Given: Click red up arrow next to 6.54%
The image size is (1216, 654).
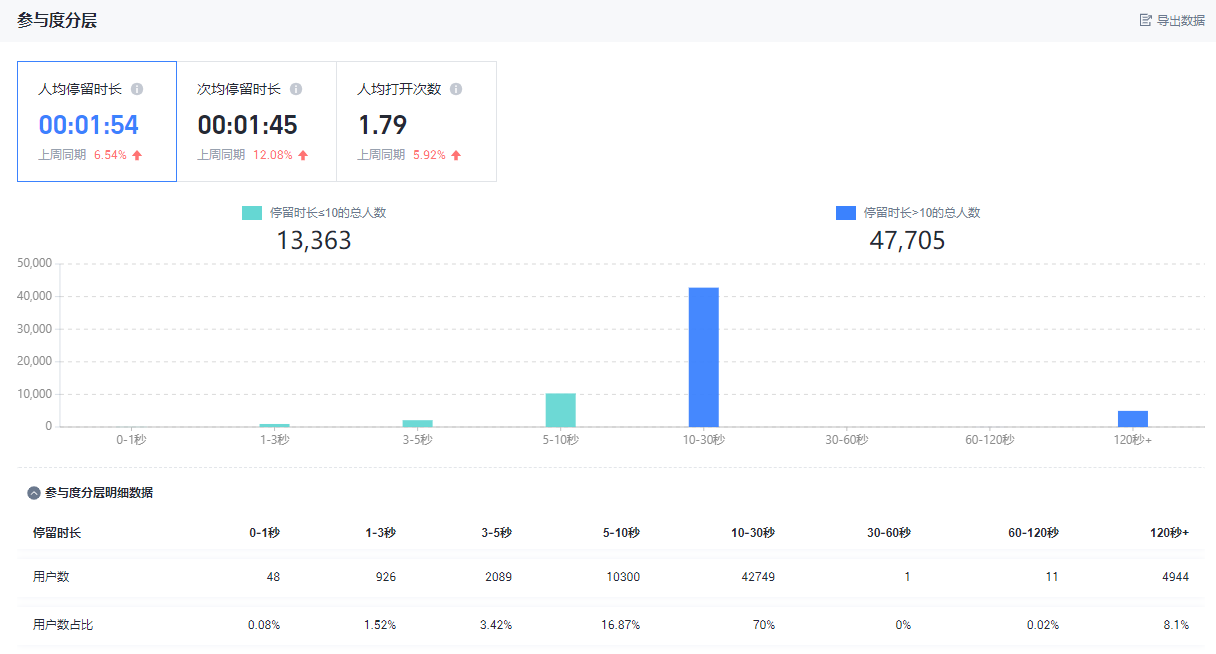Looking at the screenshot, I should [x=137, y=155].
